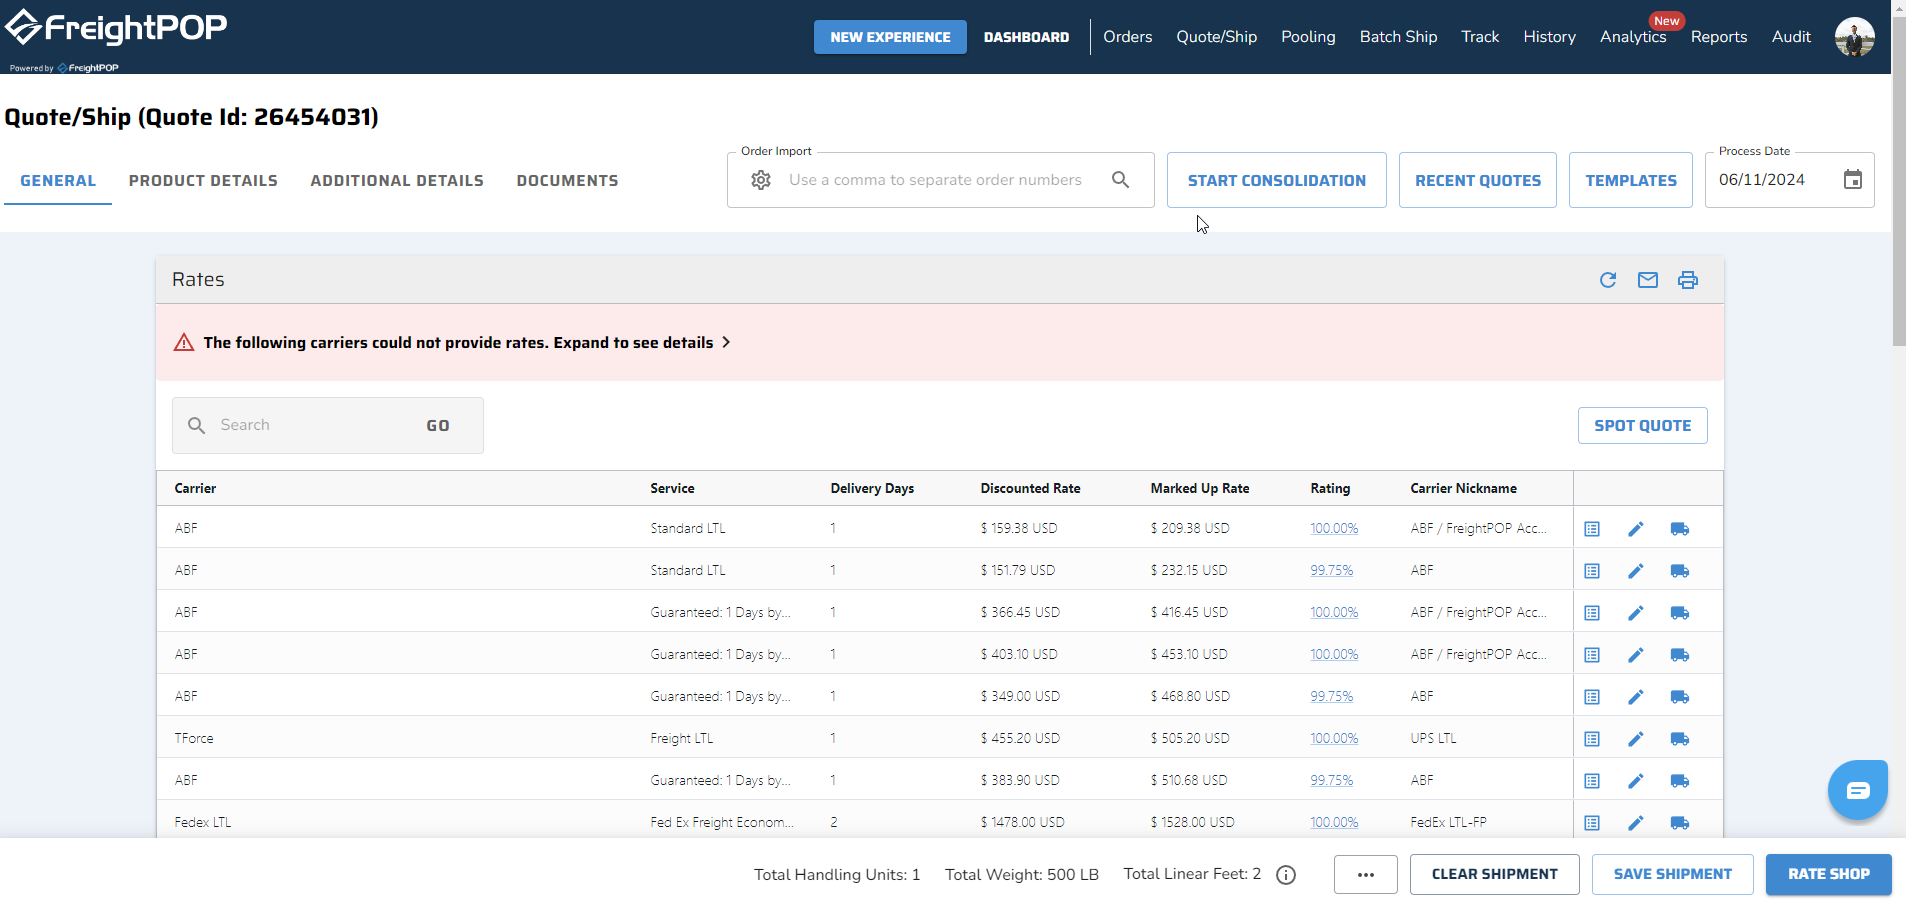
Task: Edit the TForce $455.20 rate
Action: click(x=1636, y=739)
